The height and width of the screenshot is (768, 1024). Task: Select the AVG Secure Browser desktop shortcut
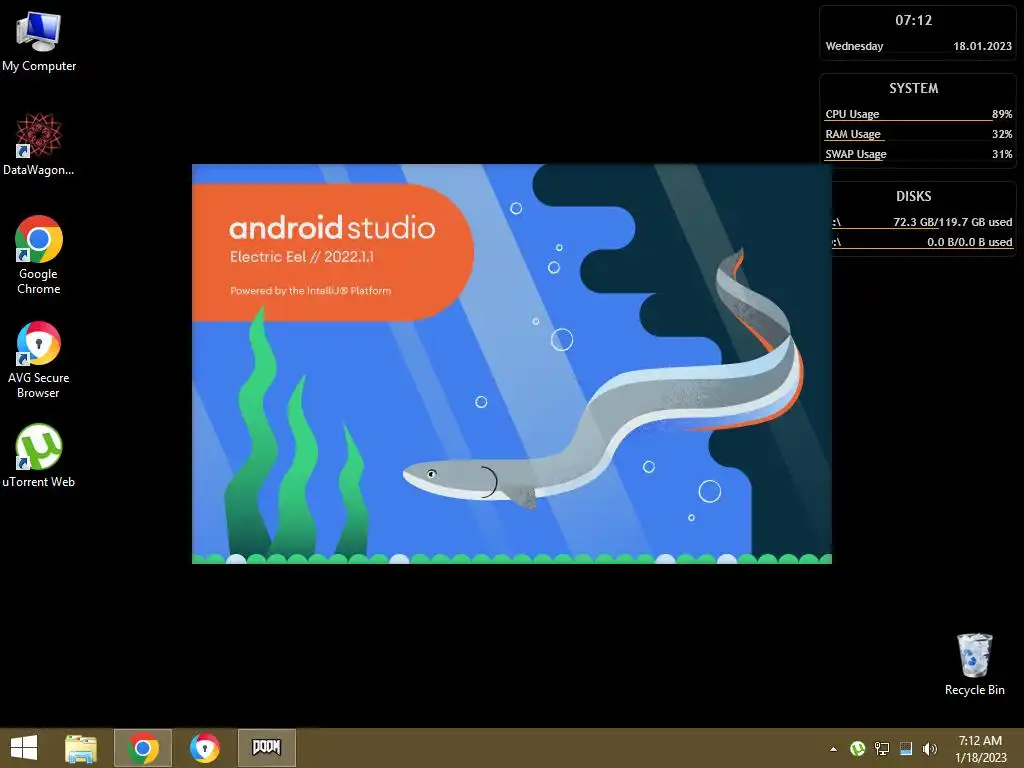[39, 360]
